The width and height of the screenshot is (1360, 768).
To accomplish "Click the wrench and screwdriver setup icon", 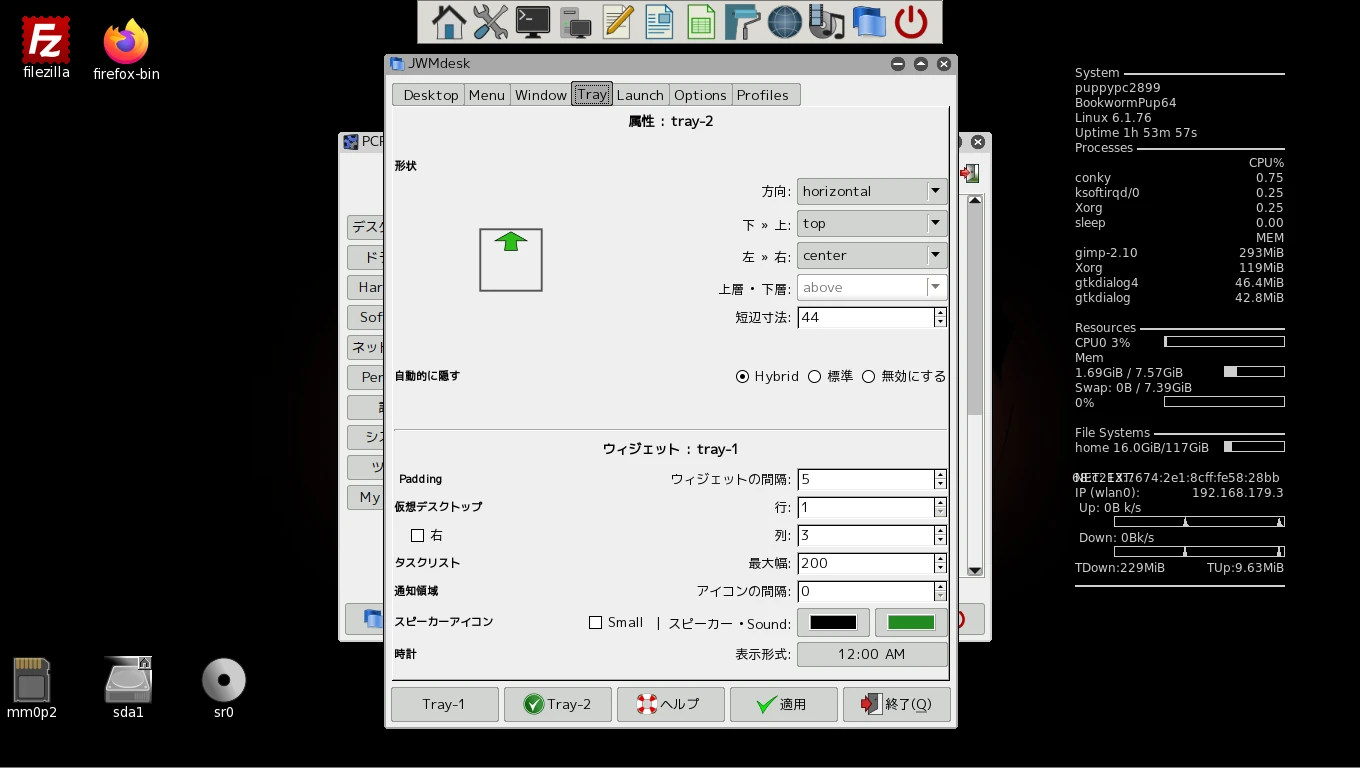I will pos(490,22).
